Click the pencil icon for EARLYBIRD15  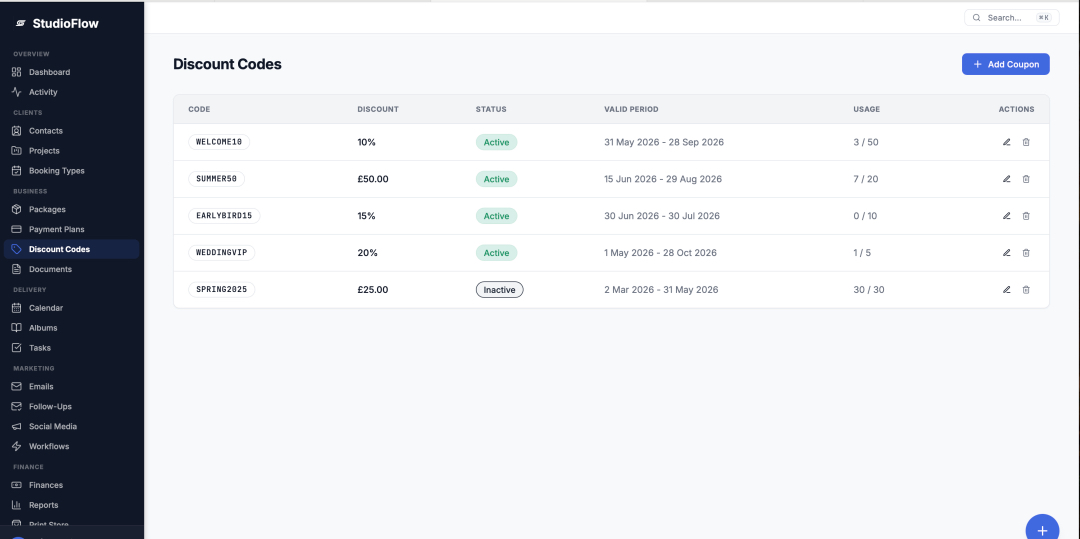click(1006, 215)
